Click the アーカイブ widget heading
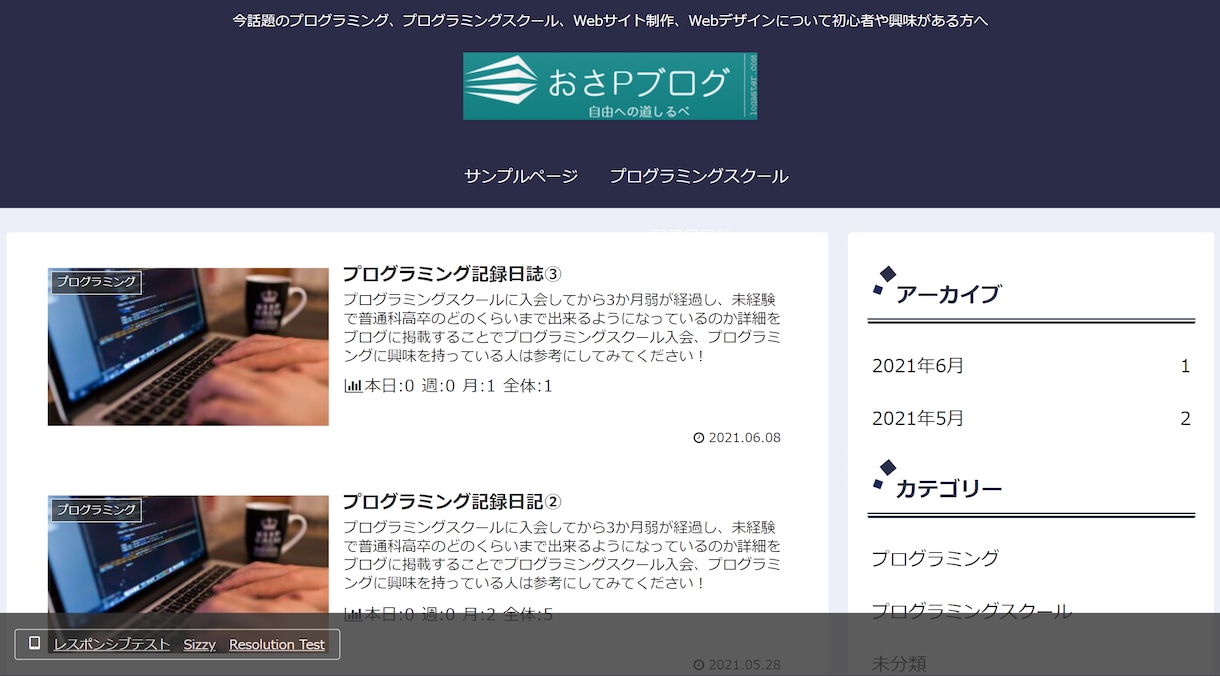Viewport: 1220px width, 676px height. [x=948, y=294]
